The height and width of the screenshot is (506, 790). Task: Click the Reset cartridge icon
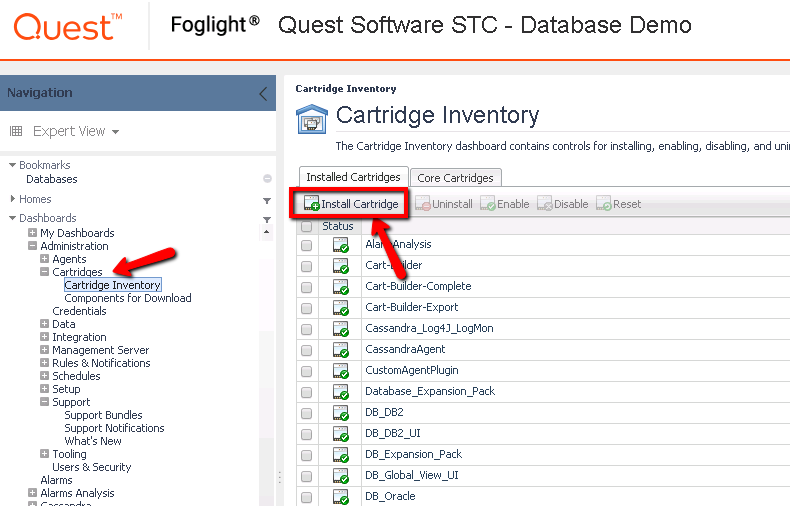pos(604,204)
